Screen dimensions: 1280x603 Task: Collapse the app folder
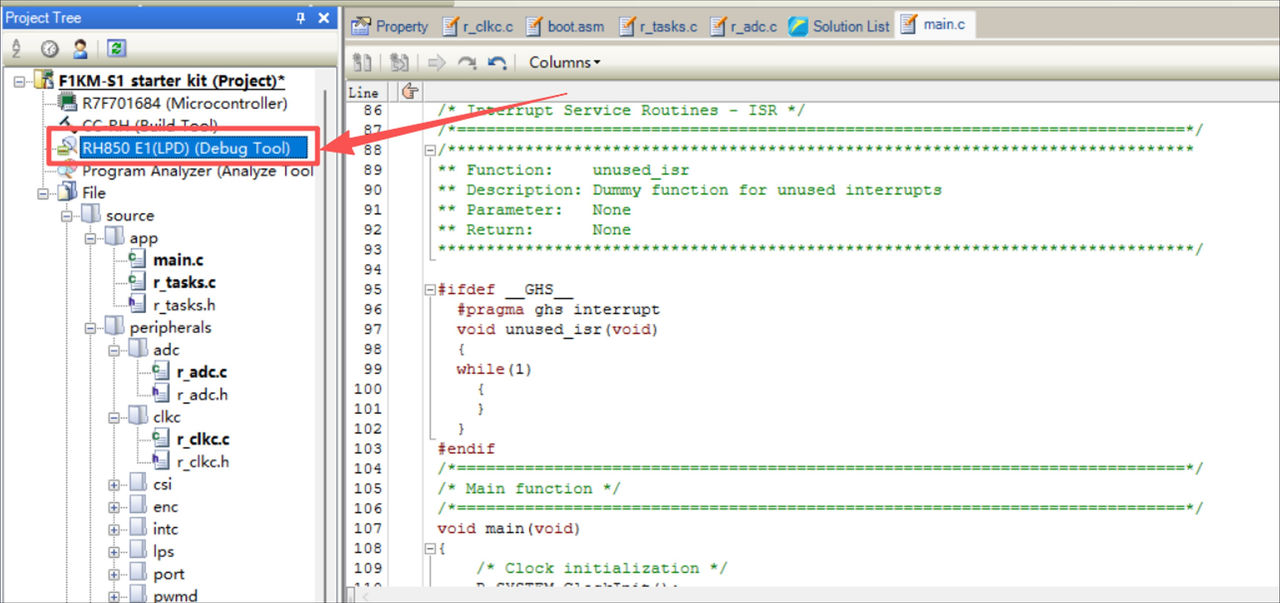pos(91,238)
